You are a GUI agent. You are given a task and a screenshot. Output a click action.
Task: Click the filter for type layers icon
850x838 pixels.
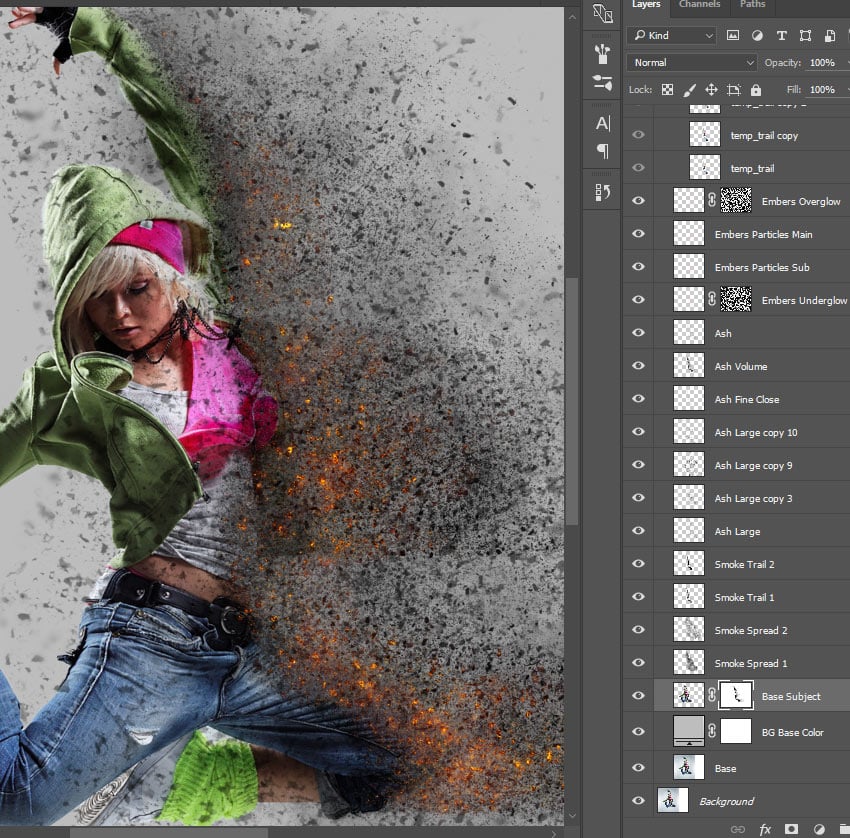coord(782,35)
